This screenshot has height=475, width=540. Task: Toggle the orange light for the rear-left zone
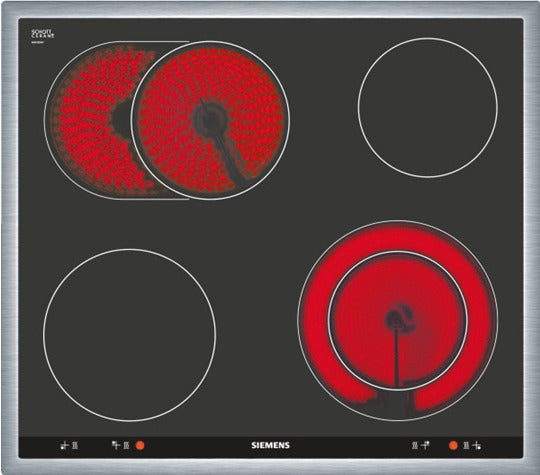pyautogui.click(x=140, y=445)
